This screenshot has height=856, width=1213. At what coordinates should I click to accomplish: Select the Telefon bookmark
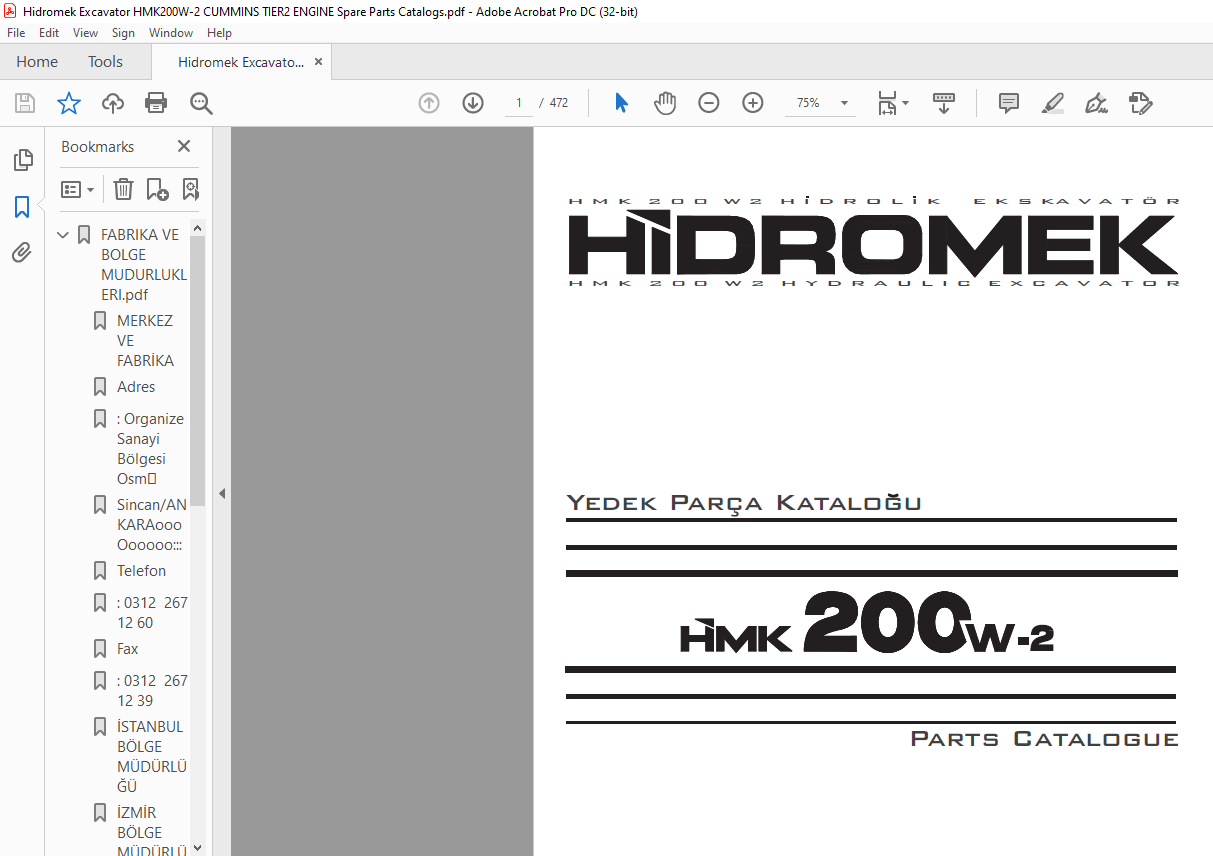tap(141, 571)
